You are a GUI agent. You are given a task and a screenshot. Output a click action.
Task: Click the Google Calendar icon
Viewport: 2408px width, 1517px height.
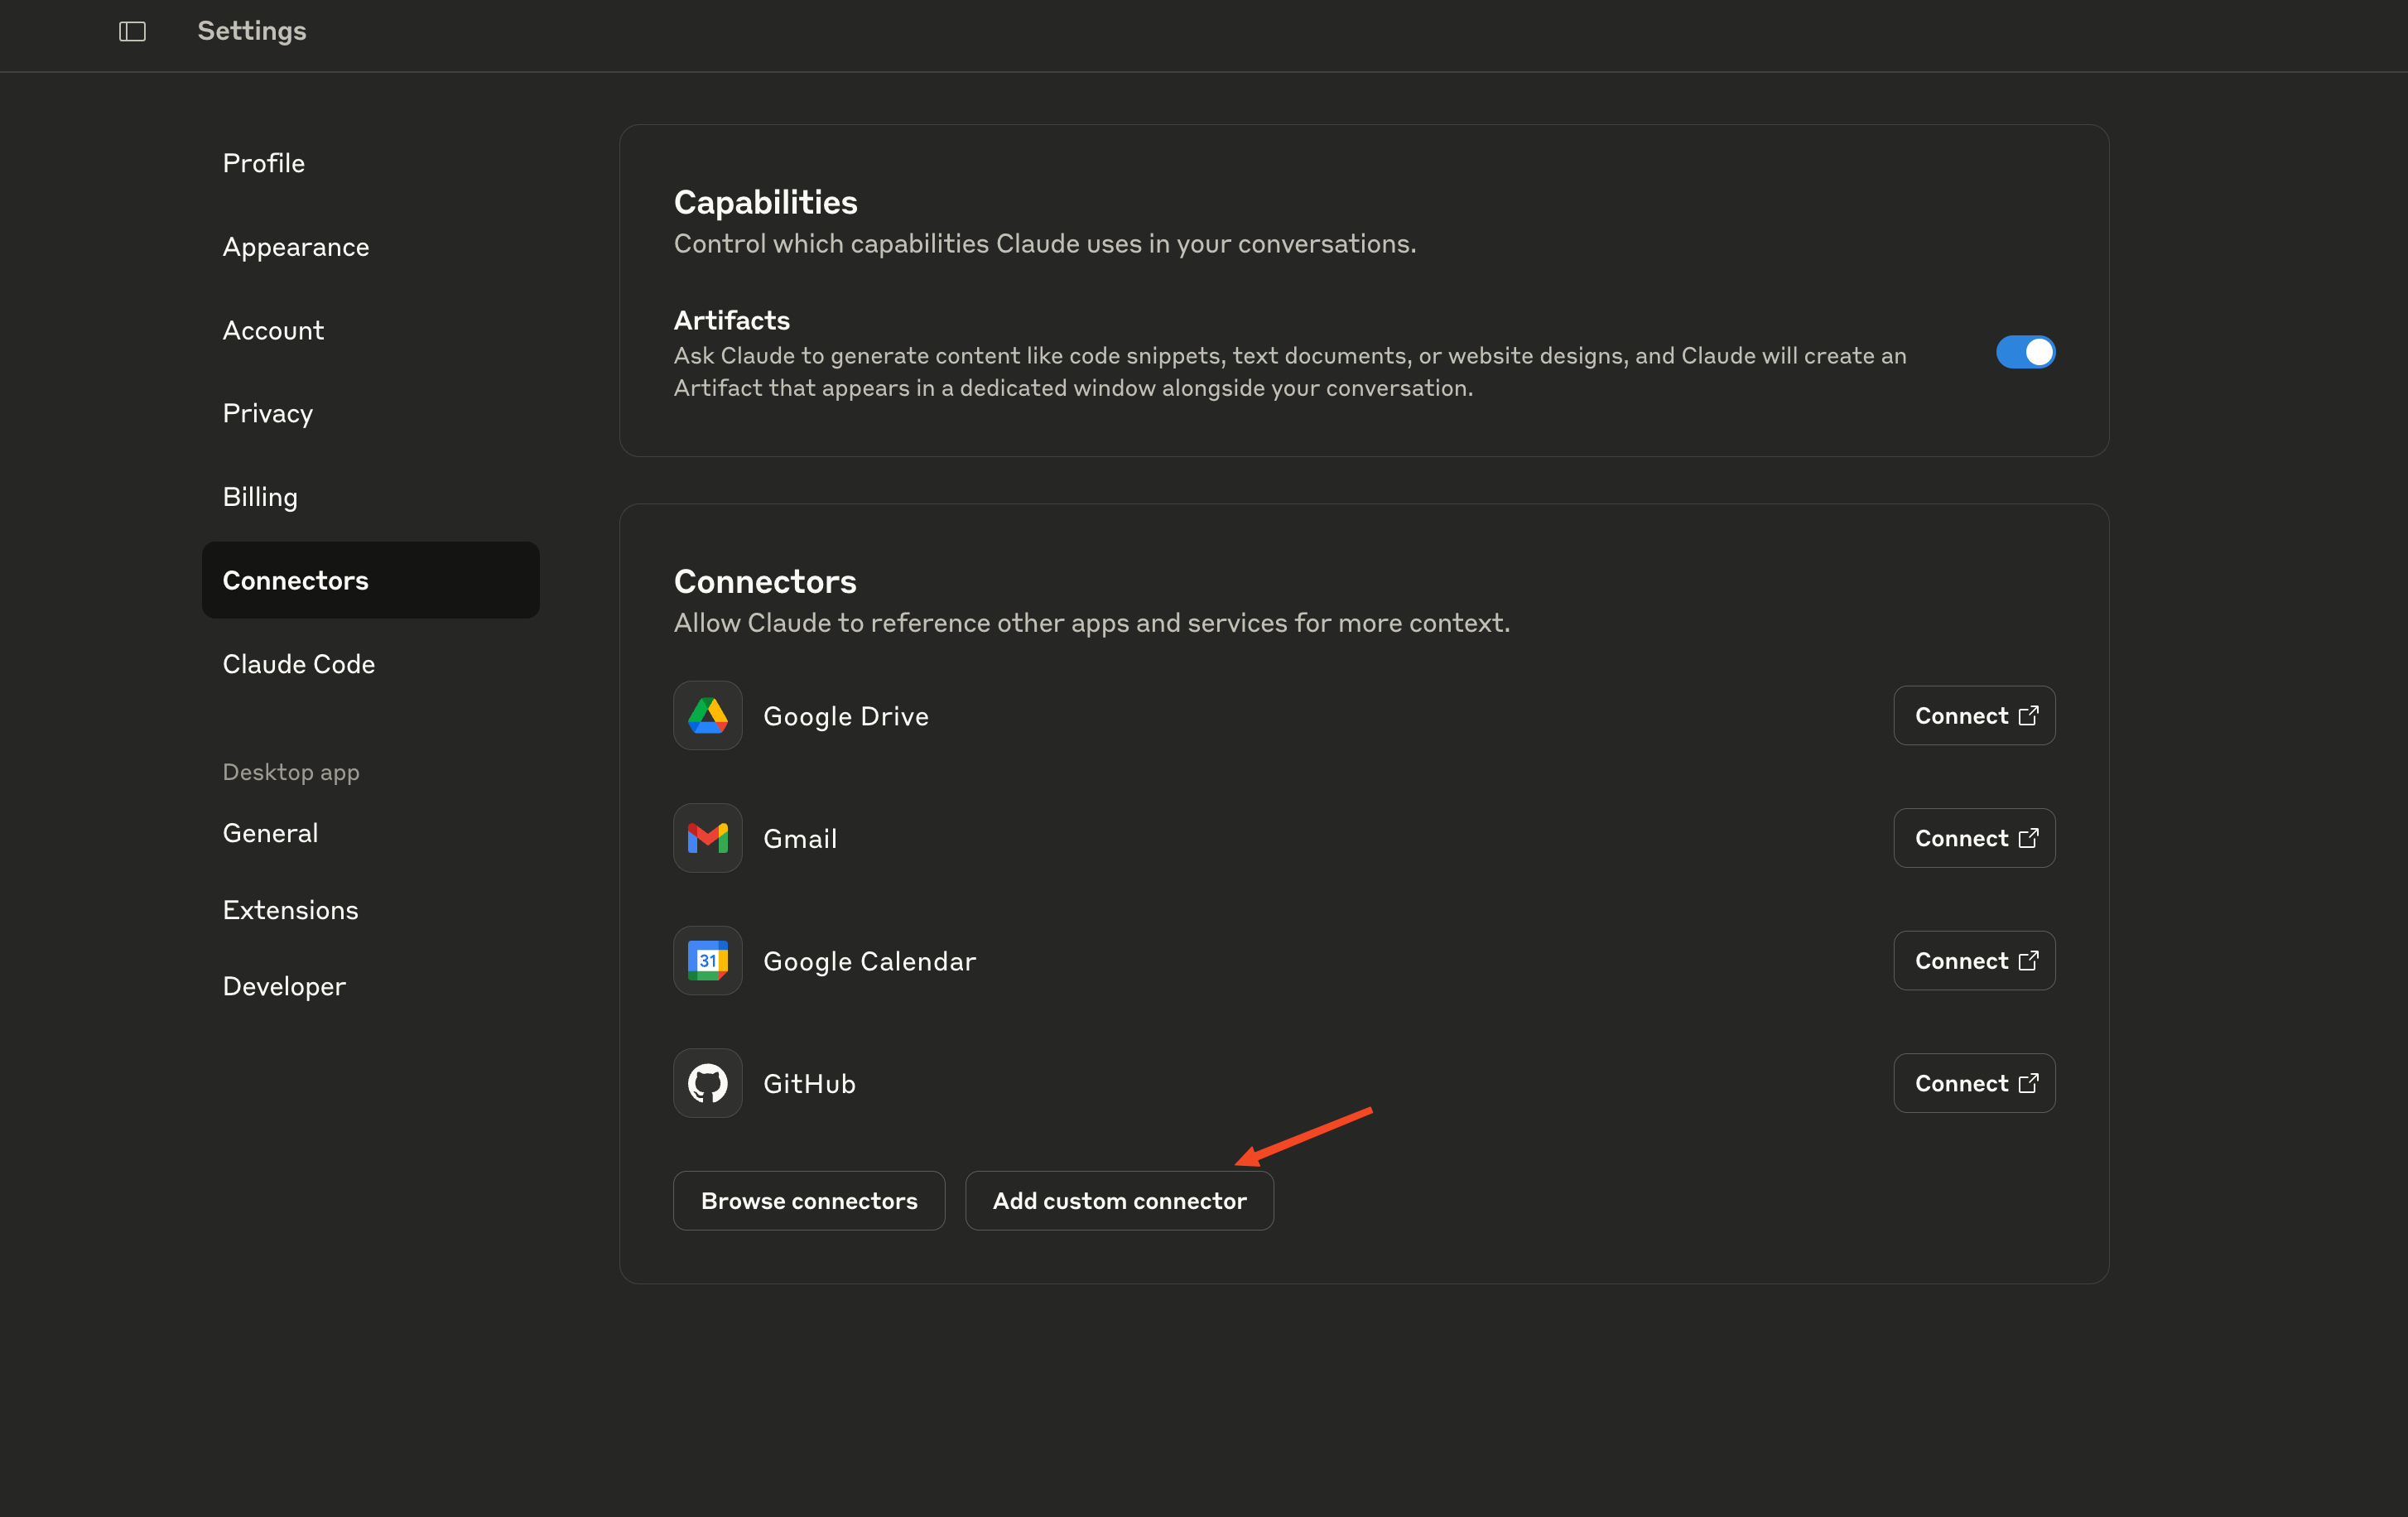(x=707, y=961)
